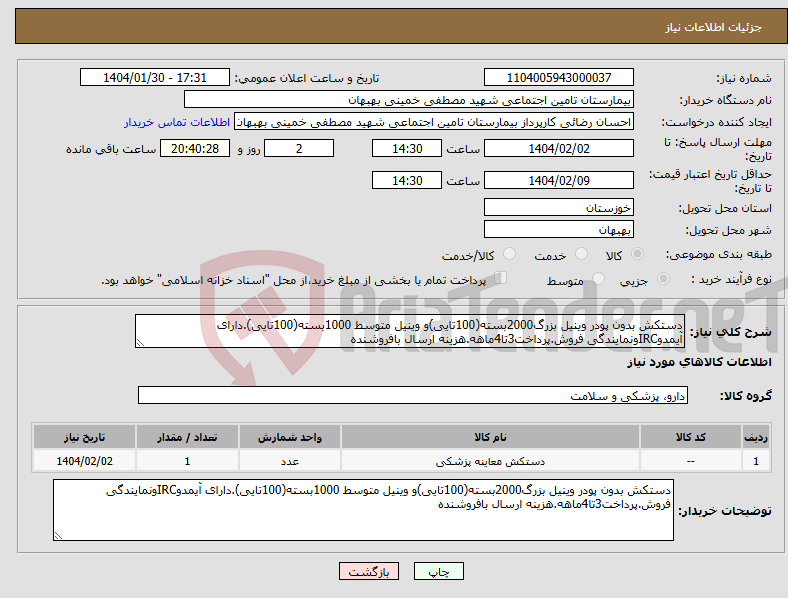Click the price validity time 14:30 field

click(407, 180)
